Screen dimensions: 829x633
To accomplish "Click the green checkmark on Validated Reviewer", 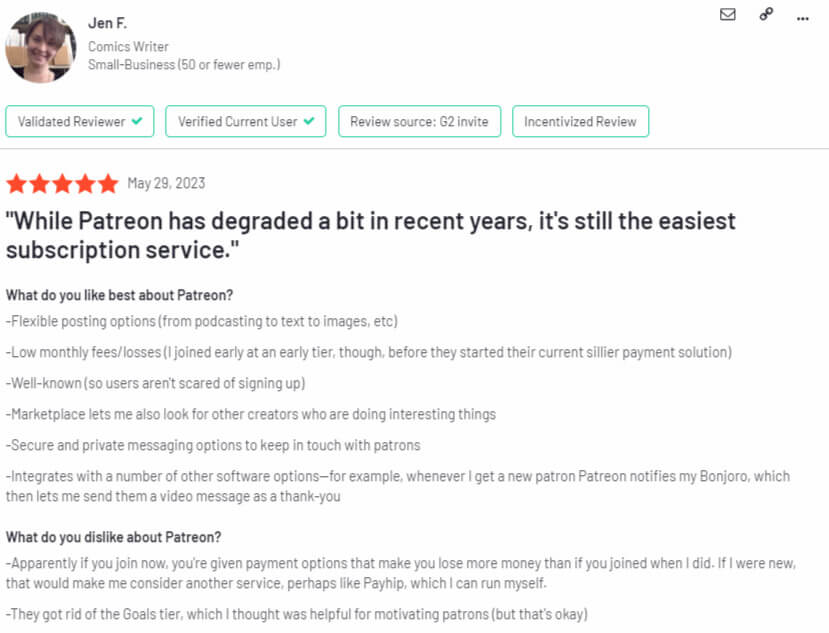I will [x=139, y=121].
